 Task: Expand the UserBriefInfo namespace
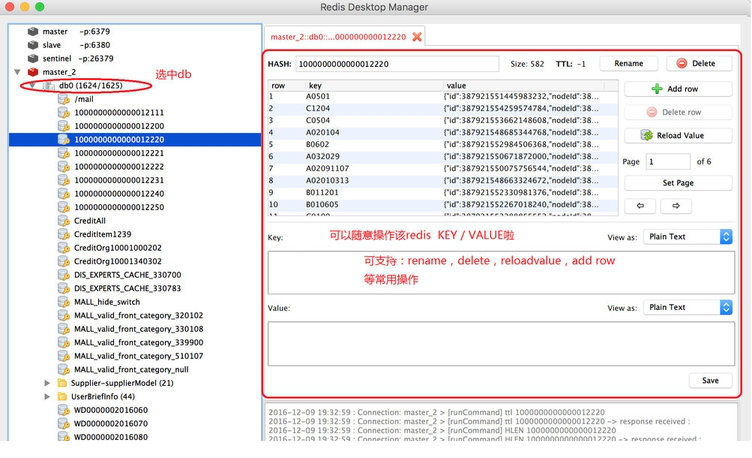pos(47,396)
